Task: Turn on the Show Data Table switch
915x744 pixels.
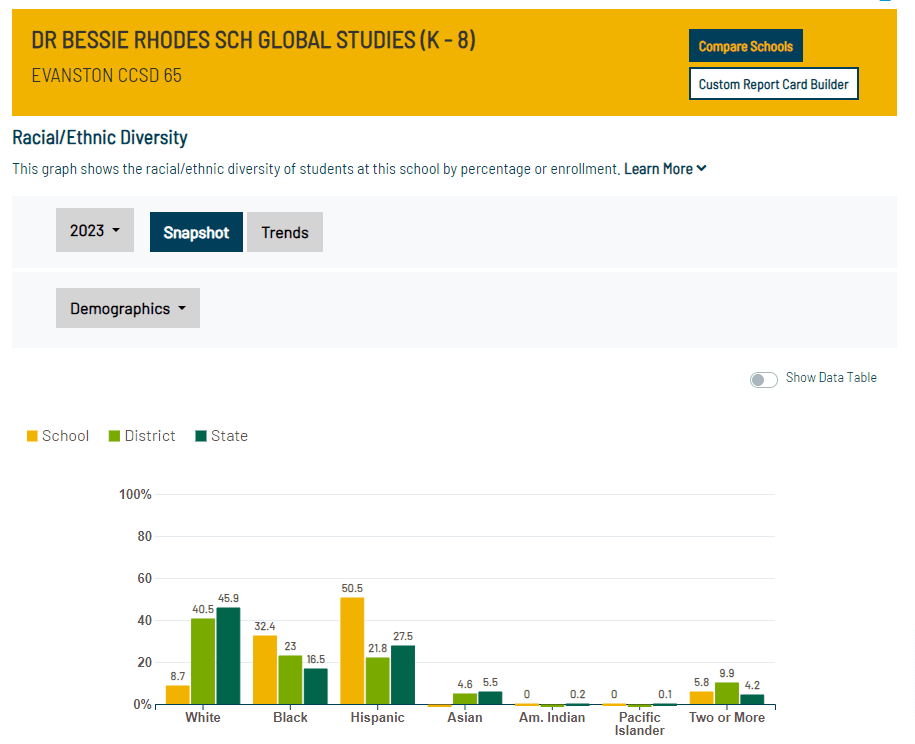Action: [764, 379]
